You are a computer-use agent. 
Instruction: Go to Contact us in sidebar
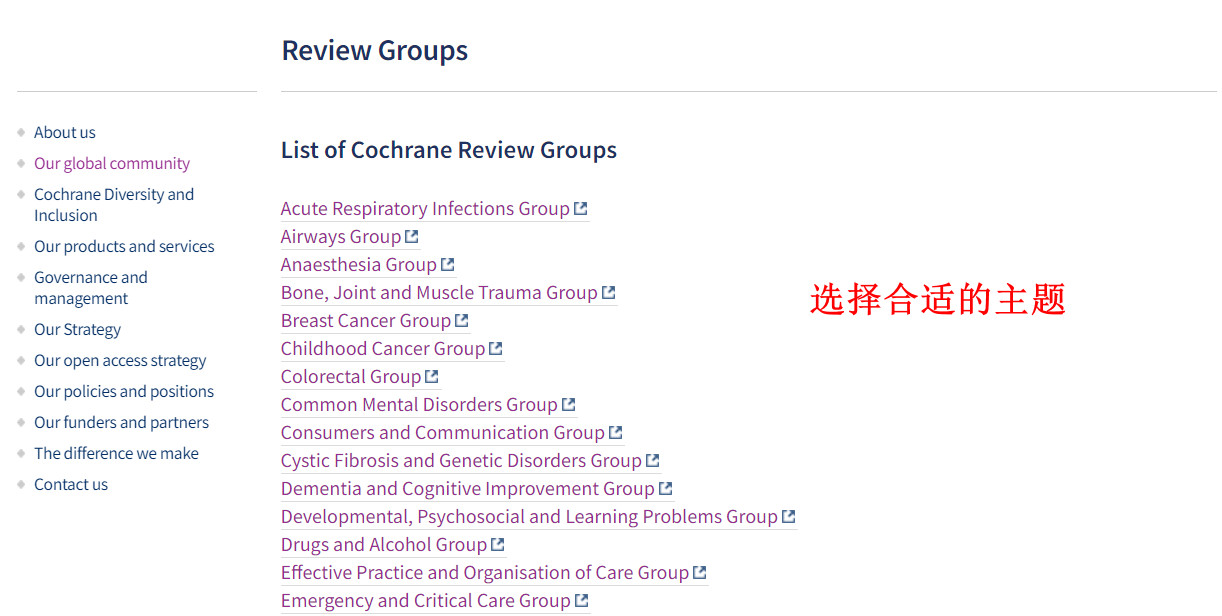(x=71, y=484)
